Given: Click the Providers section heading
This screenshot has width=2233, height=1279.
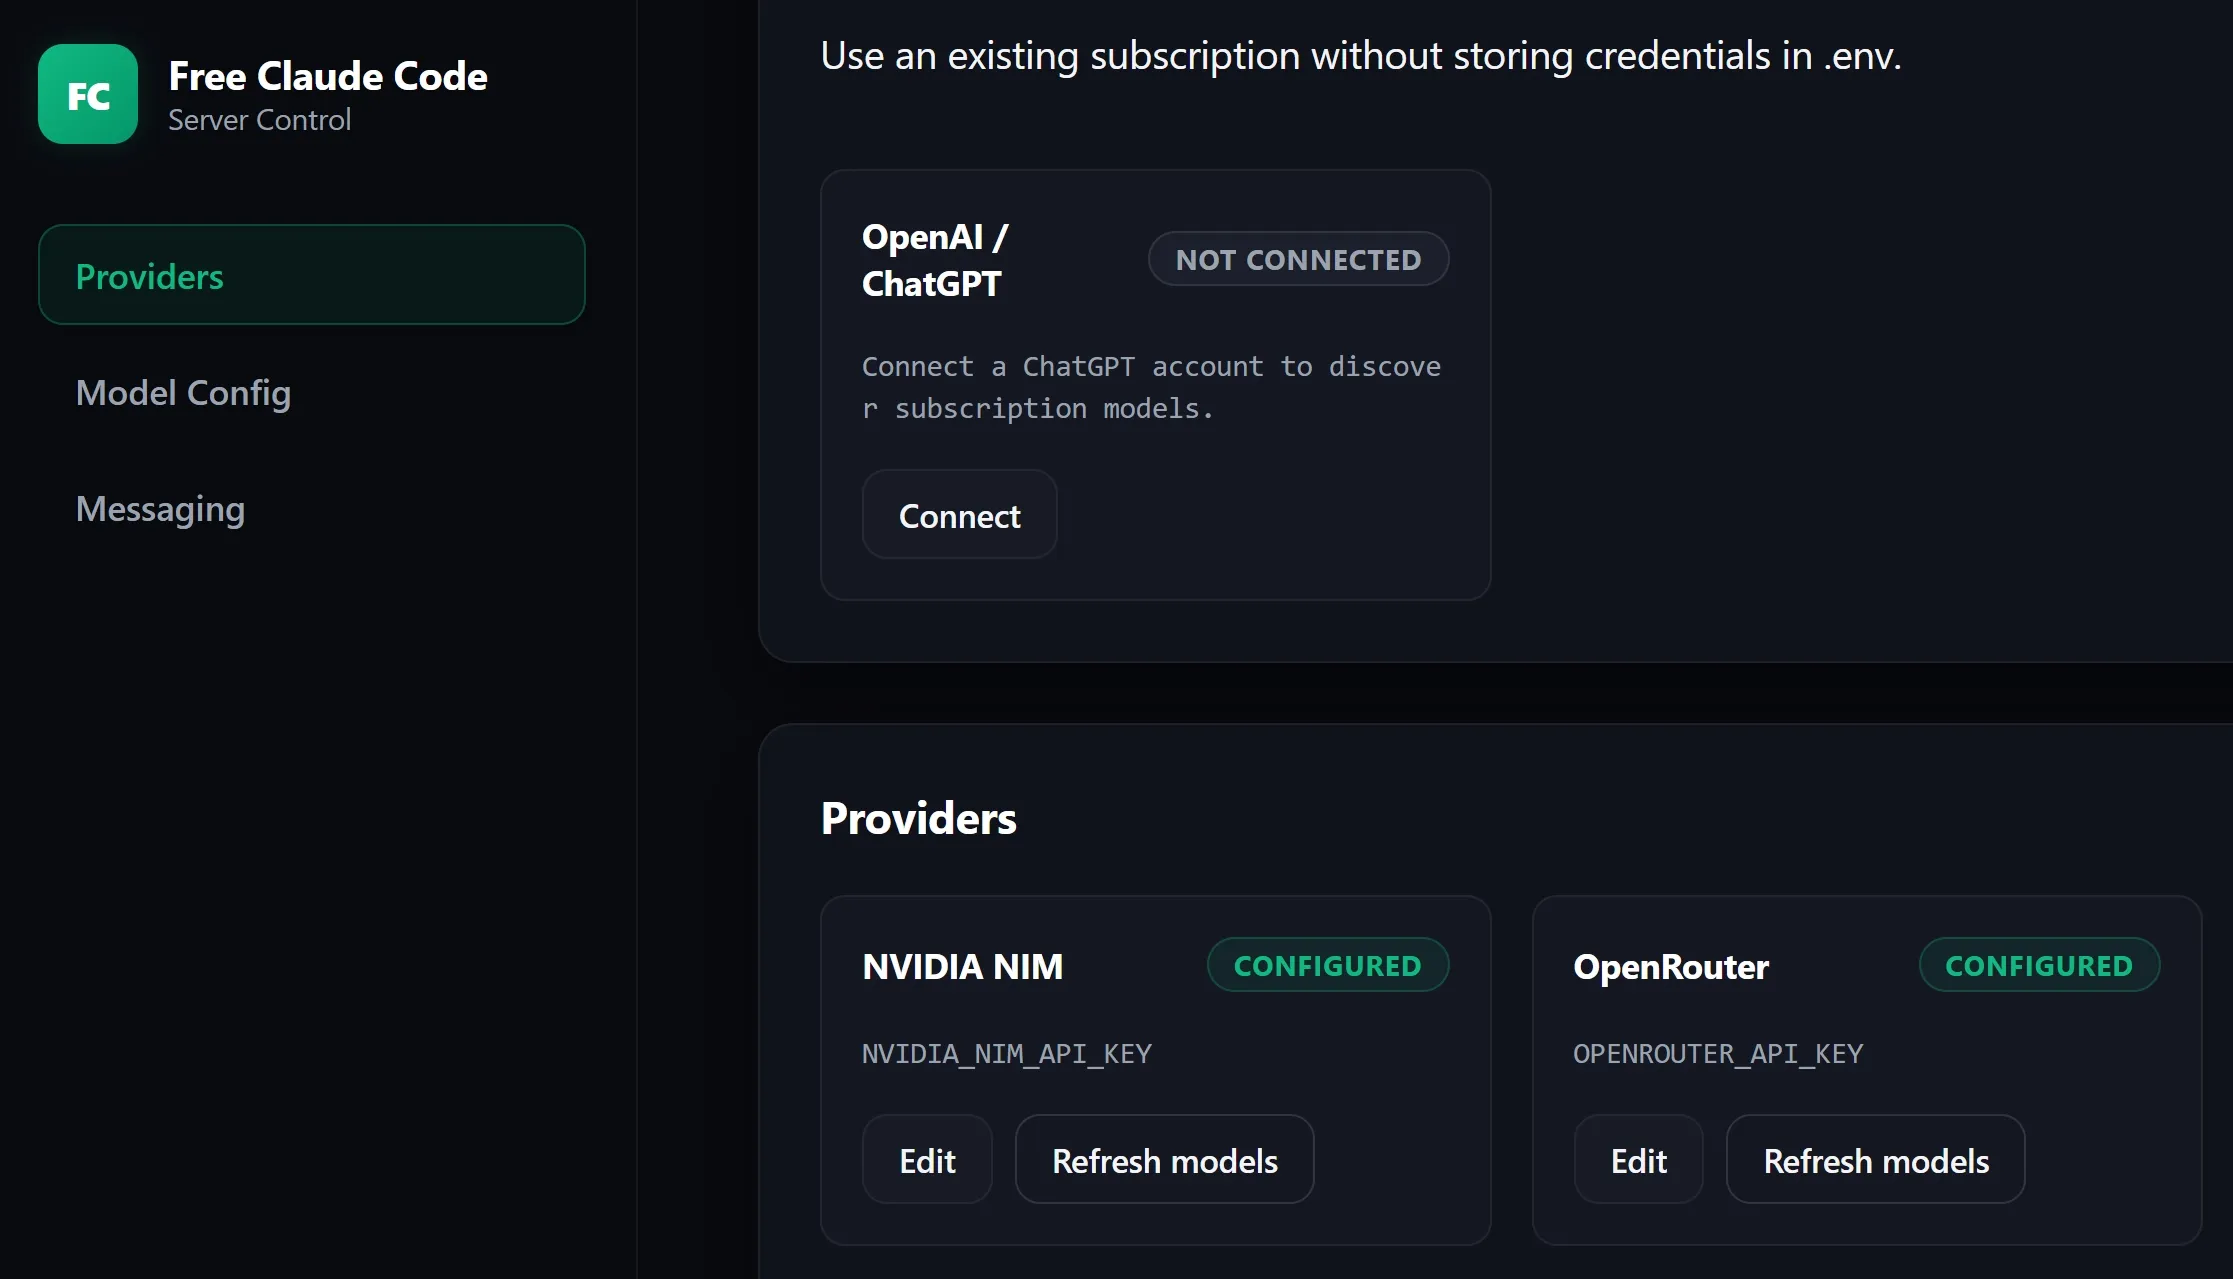Looking at the screenshot, I should (918, 818).
